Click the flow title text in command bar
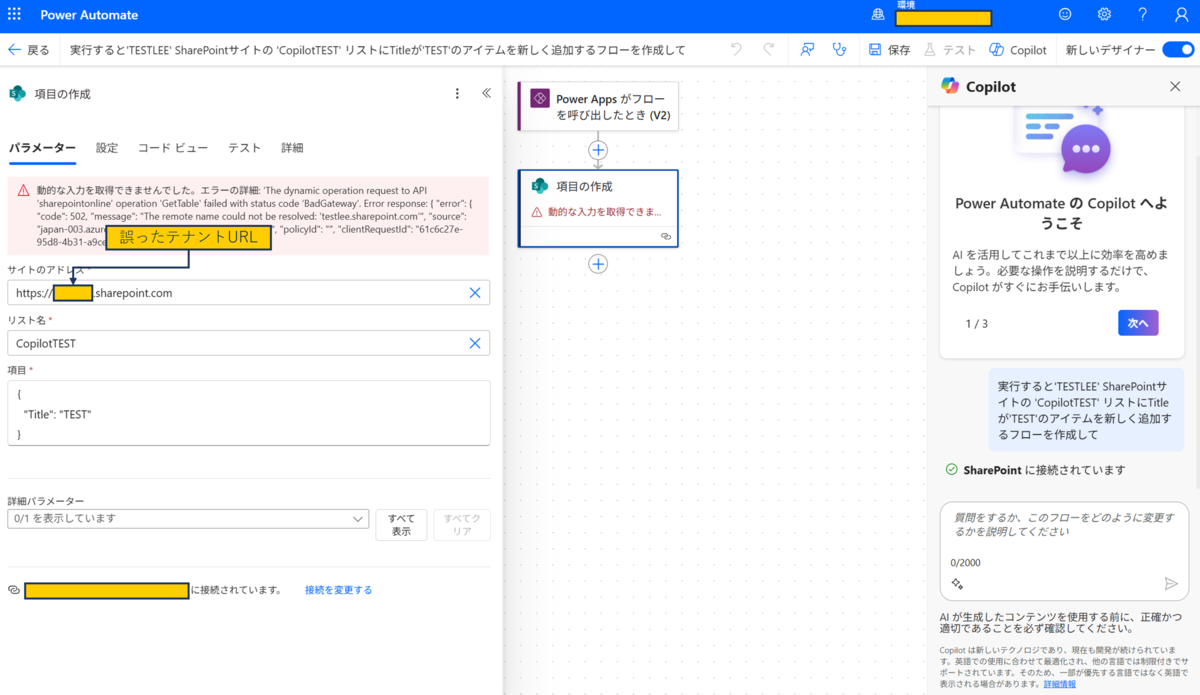1200x695 pixels. pyautogui.click(x=377, y=50)
